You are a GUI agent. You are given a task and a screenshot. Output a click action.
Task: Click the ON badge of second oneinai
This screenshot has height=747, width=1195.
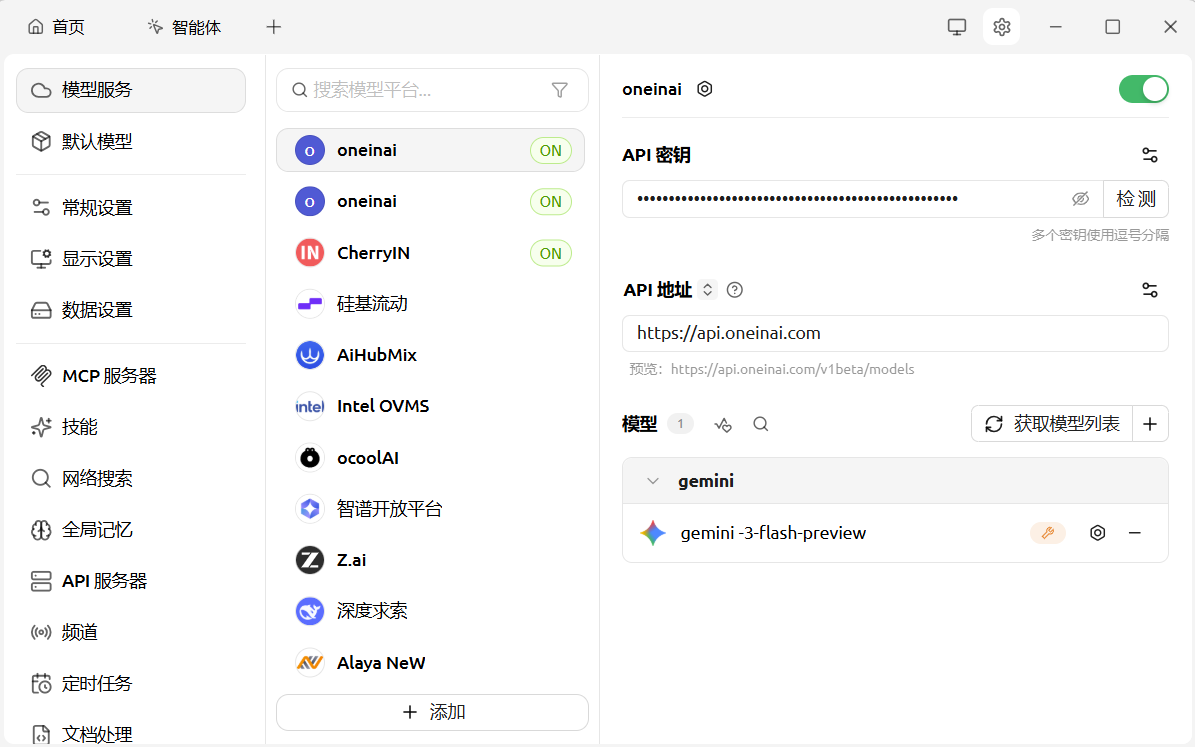(550, 201)
